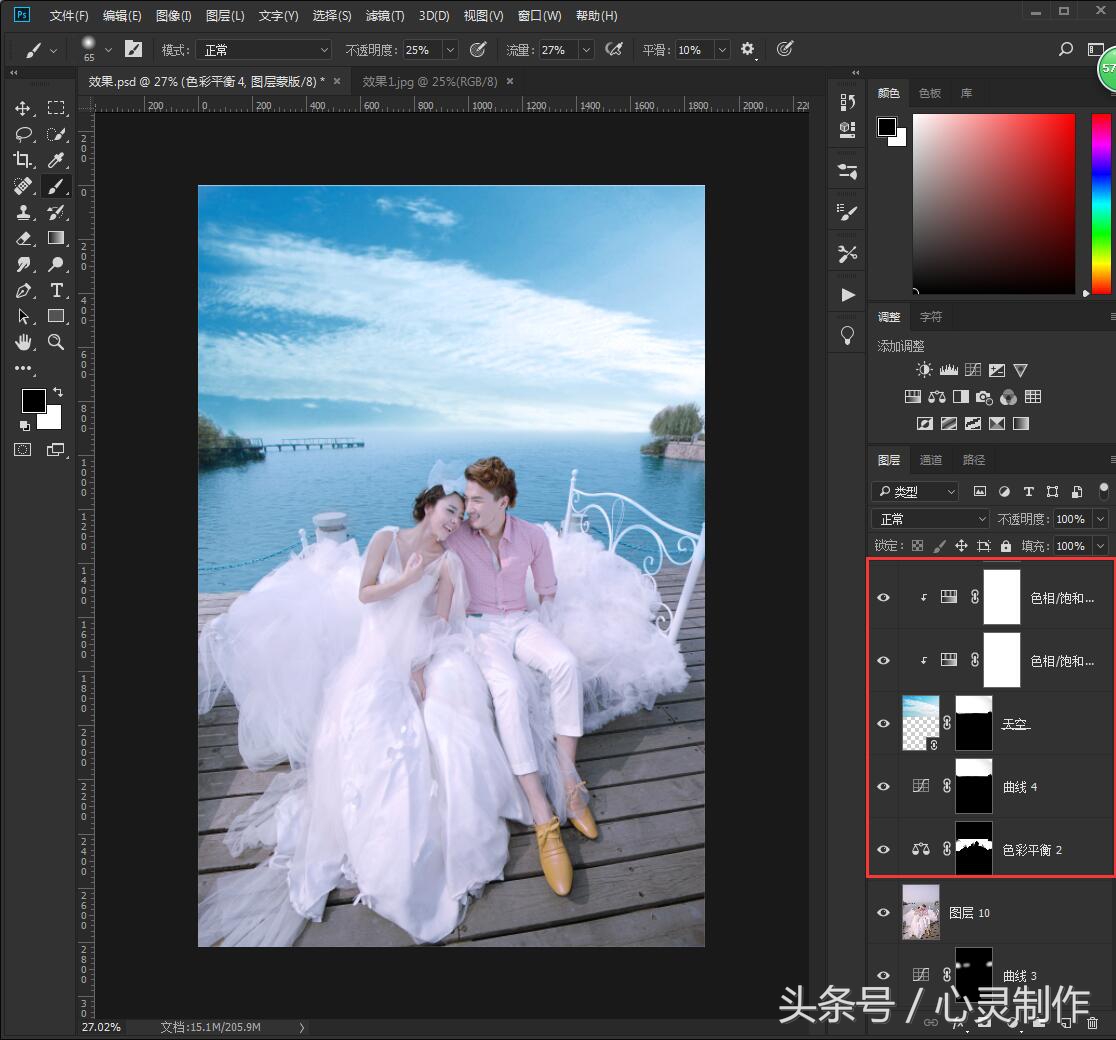Open the layer filter 类型 dropdown
1116x1040 pixels.
pyautogui.click(x=913, y=491)
